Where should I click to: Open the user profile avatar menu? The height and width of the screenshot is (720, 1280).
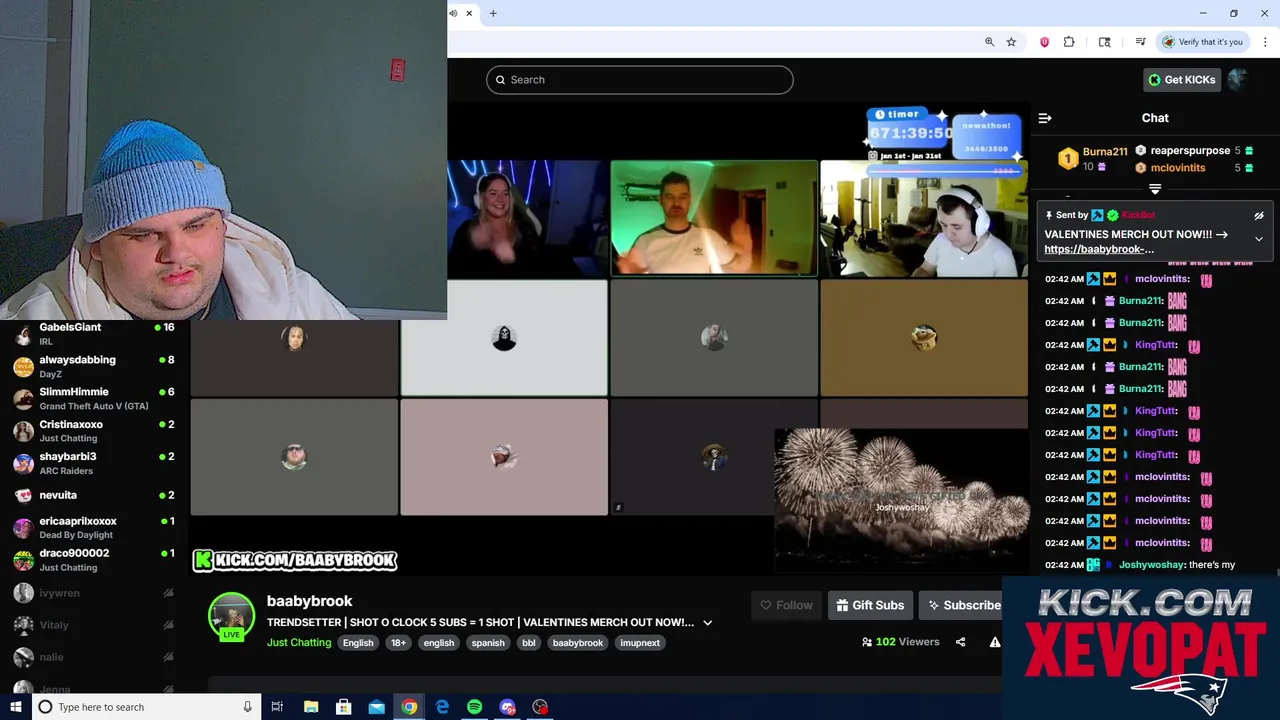1239,80
